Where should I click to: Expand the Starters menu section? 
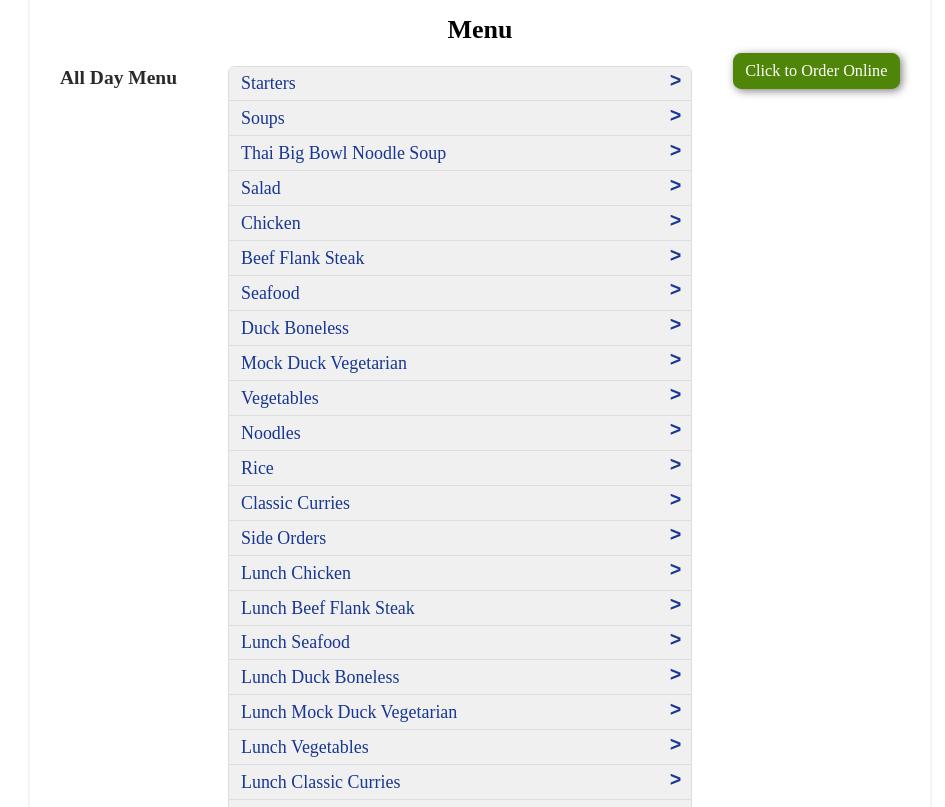pyautogui.click(x=268, y=83)
